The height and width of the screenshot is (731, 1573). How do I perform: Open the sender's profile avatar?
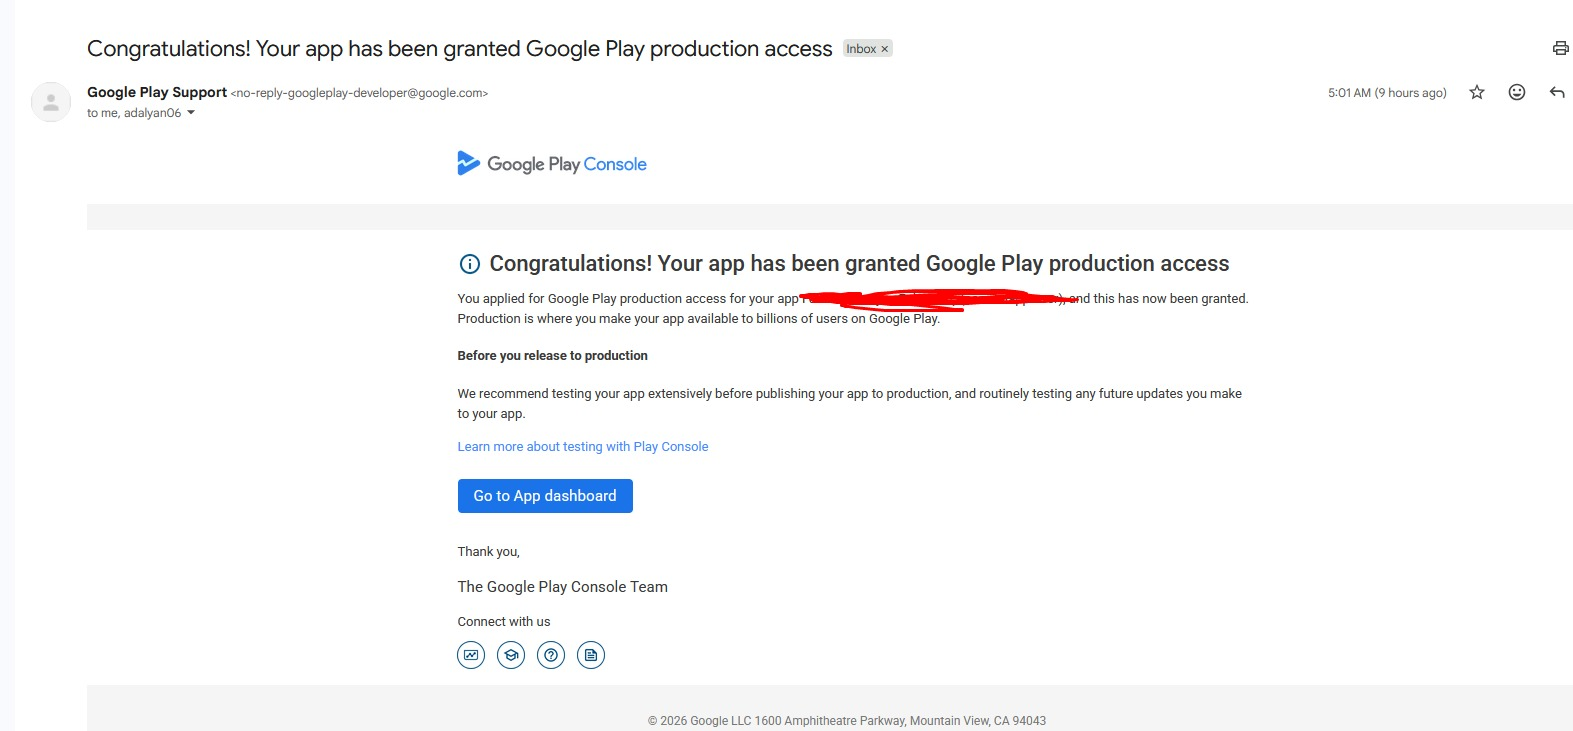click(x=51, y=102)
